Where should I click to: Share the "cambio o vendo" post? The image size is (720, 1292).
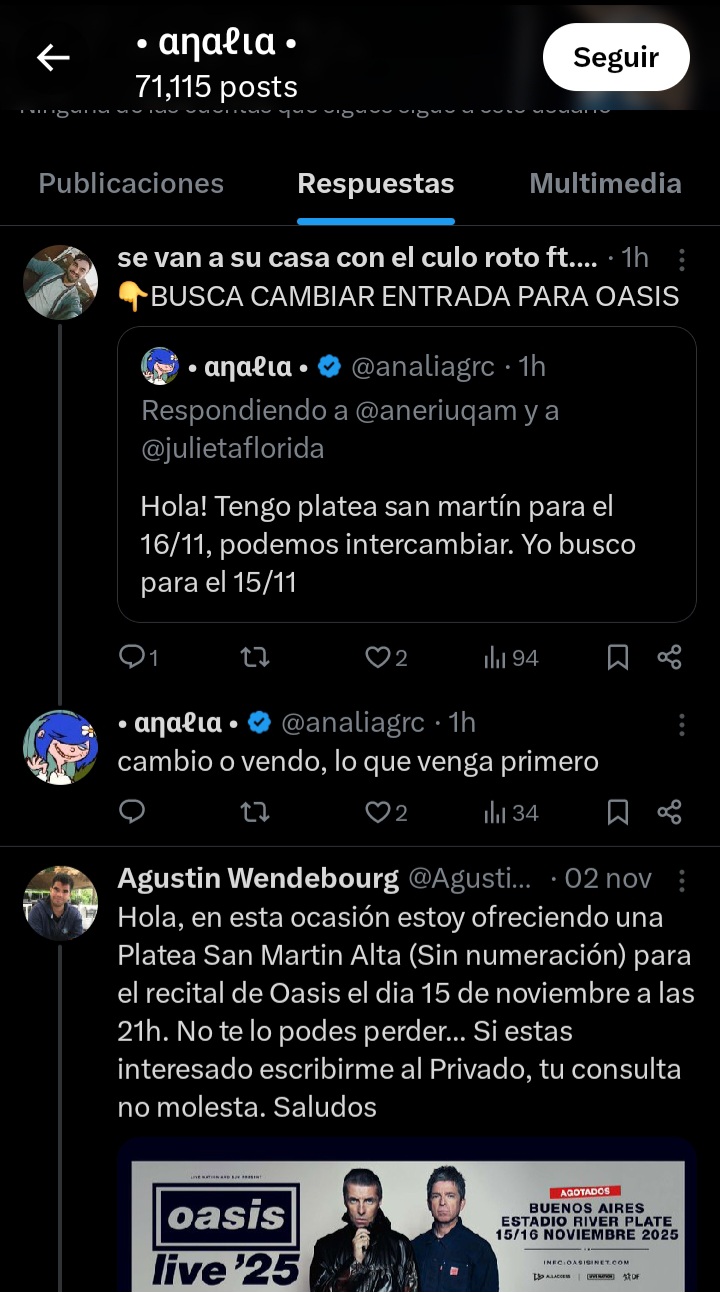[x=669, y=812]
